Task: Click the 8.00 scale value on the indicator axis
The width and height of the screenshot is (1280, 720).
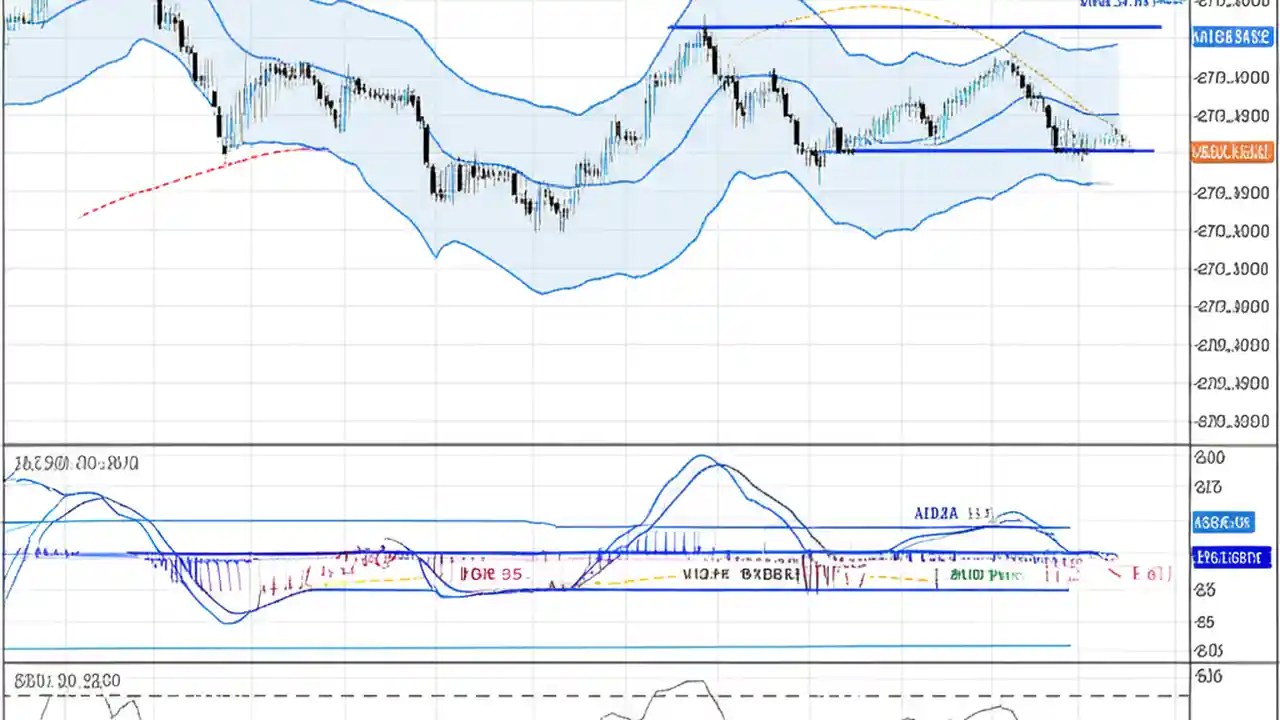Action: [x=1206, y=457]
